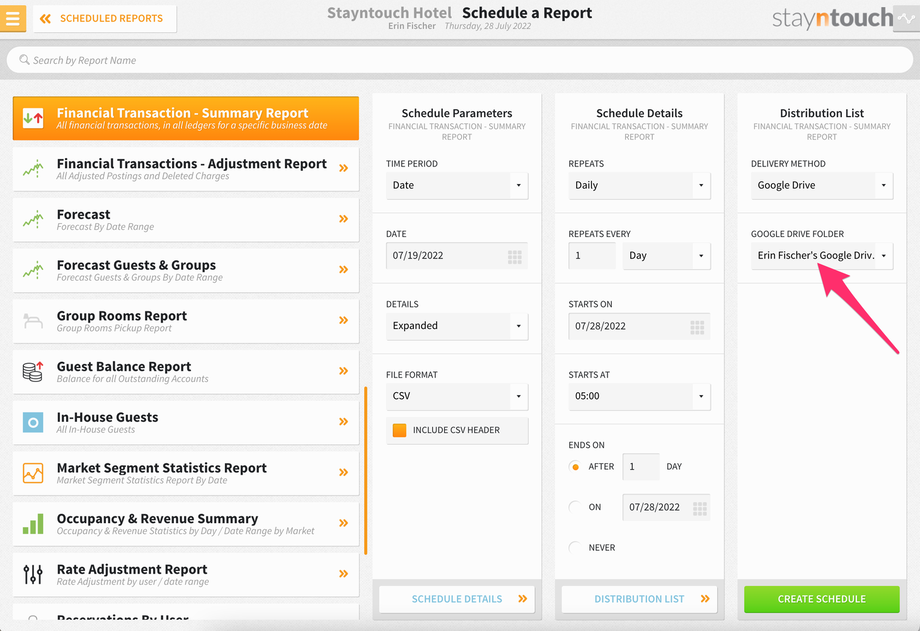Open the Starts On calendar icon

point(697,327)
